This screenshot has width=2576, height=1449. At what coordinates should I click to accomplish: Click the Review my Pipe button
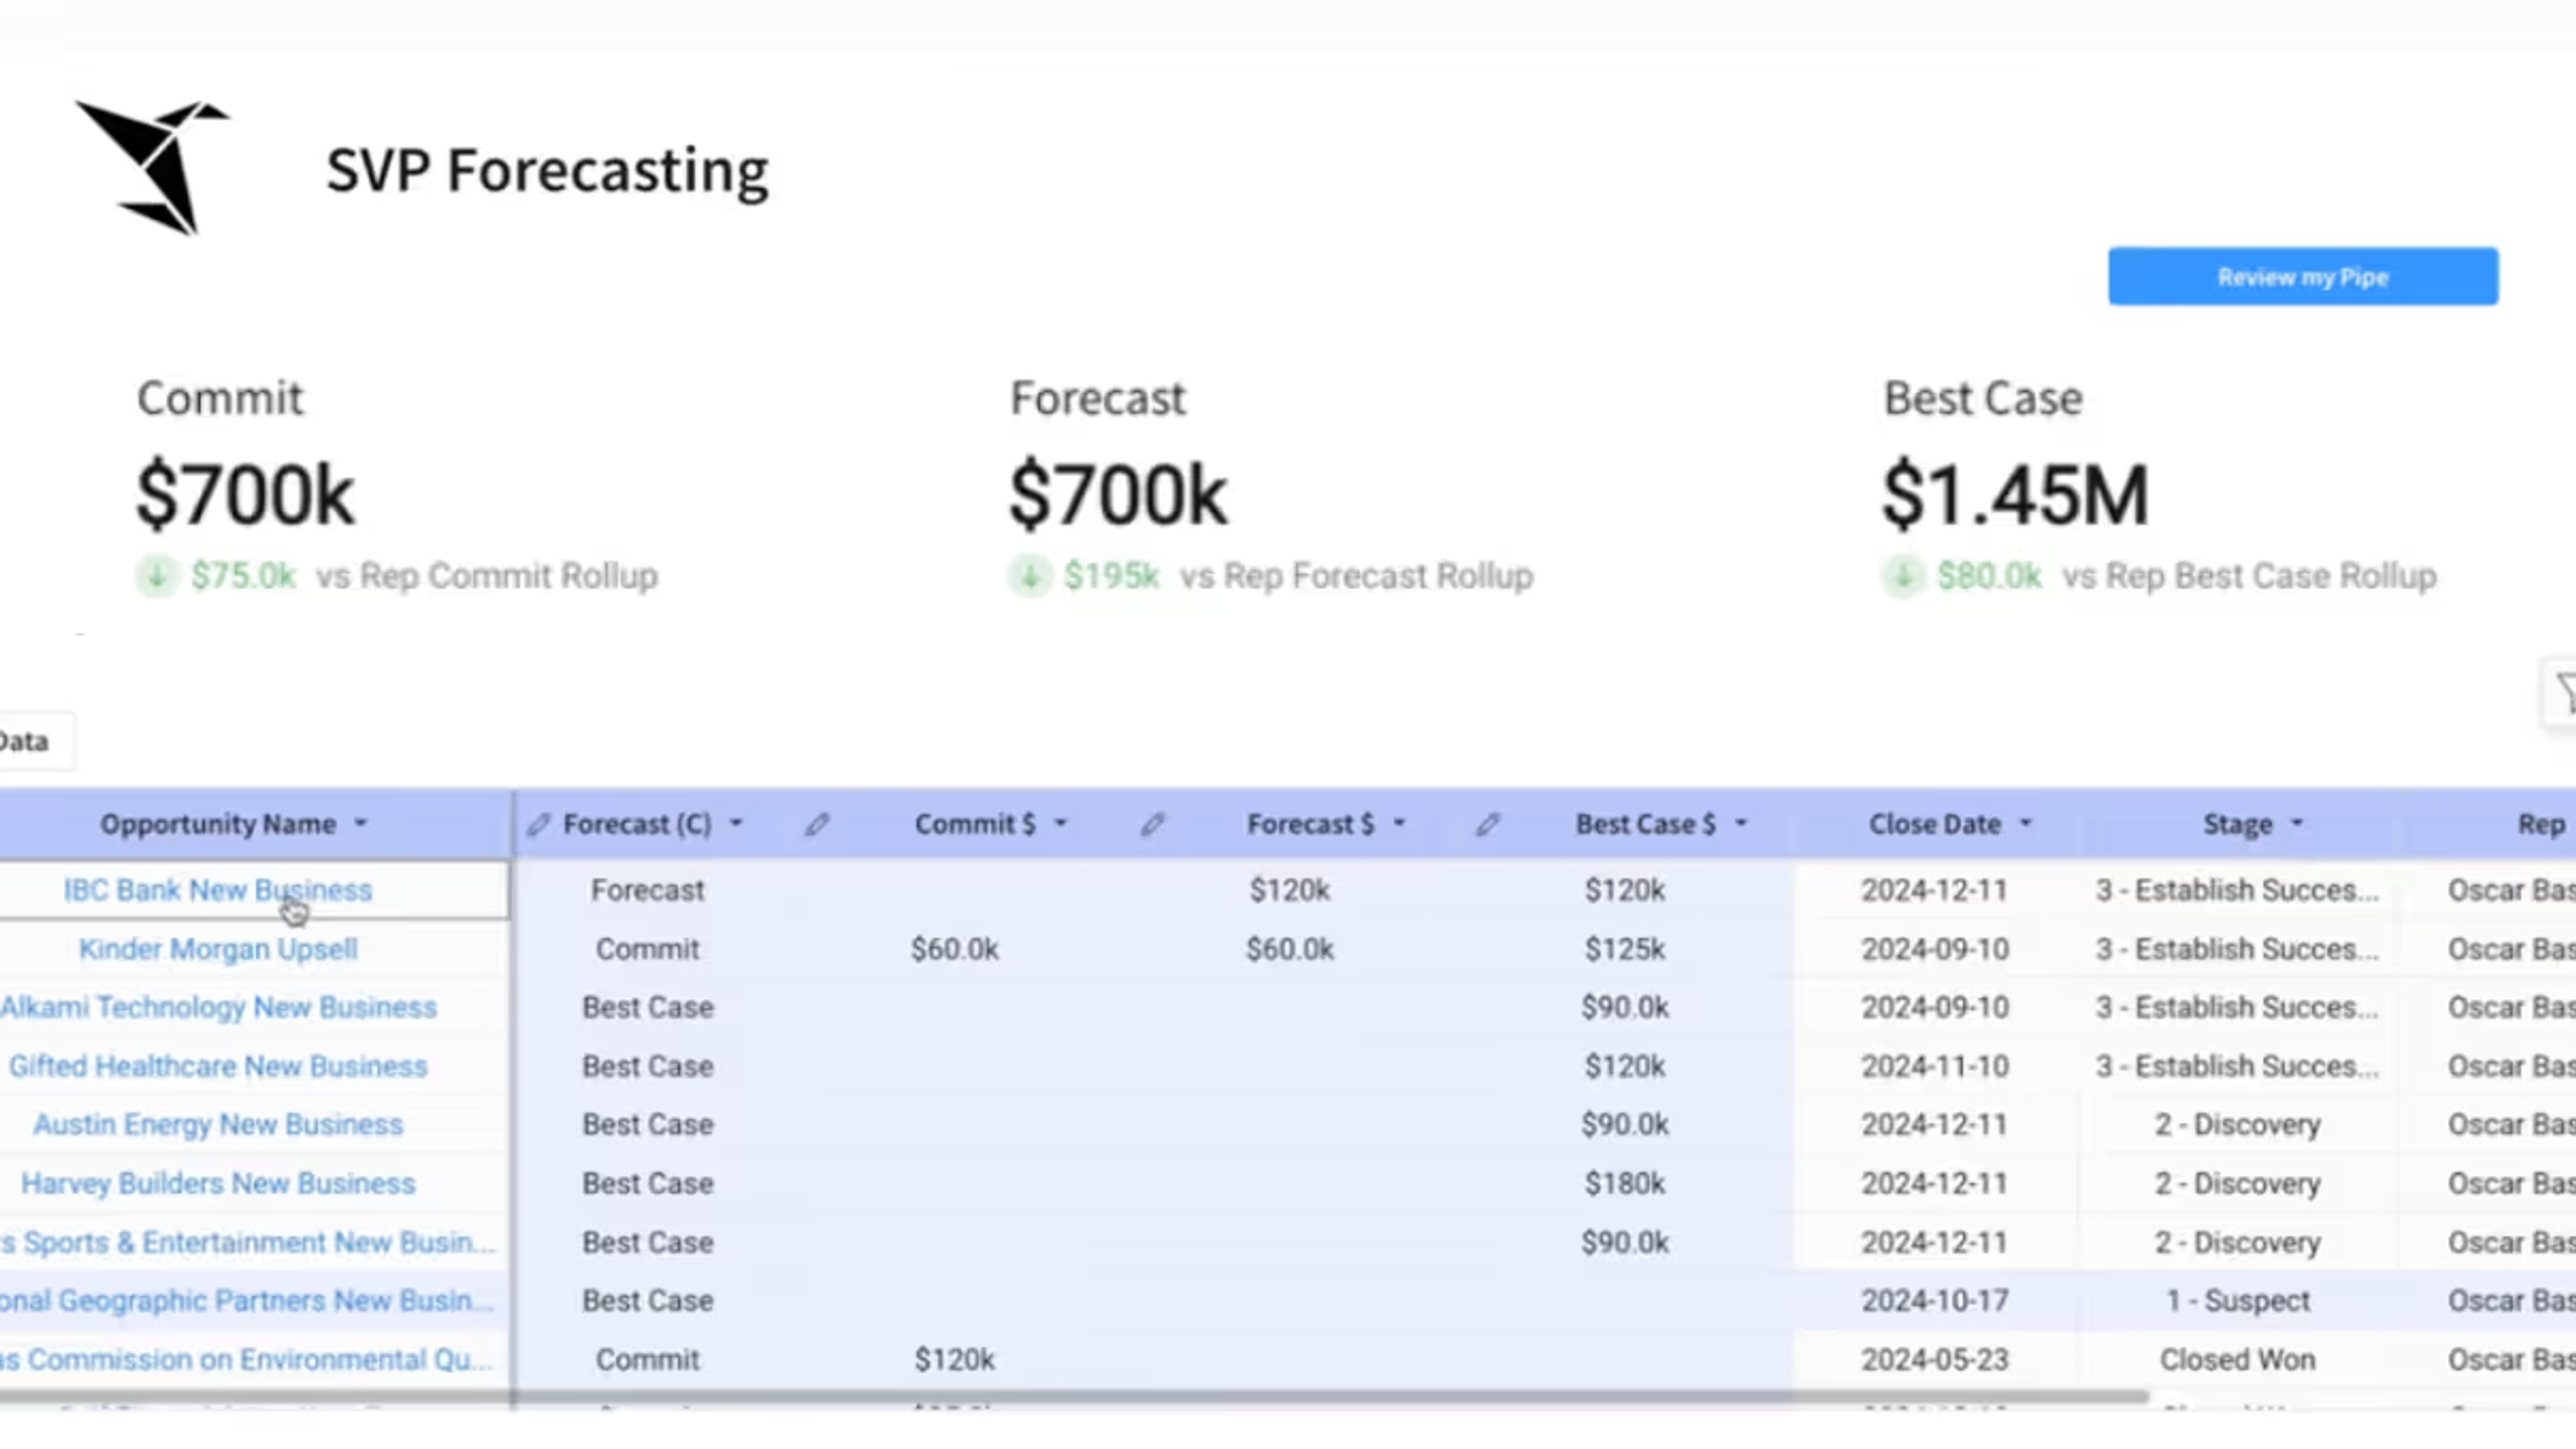click(2302, 276)
